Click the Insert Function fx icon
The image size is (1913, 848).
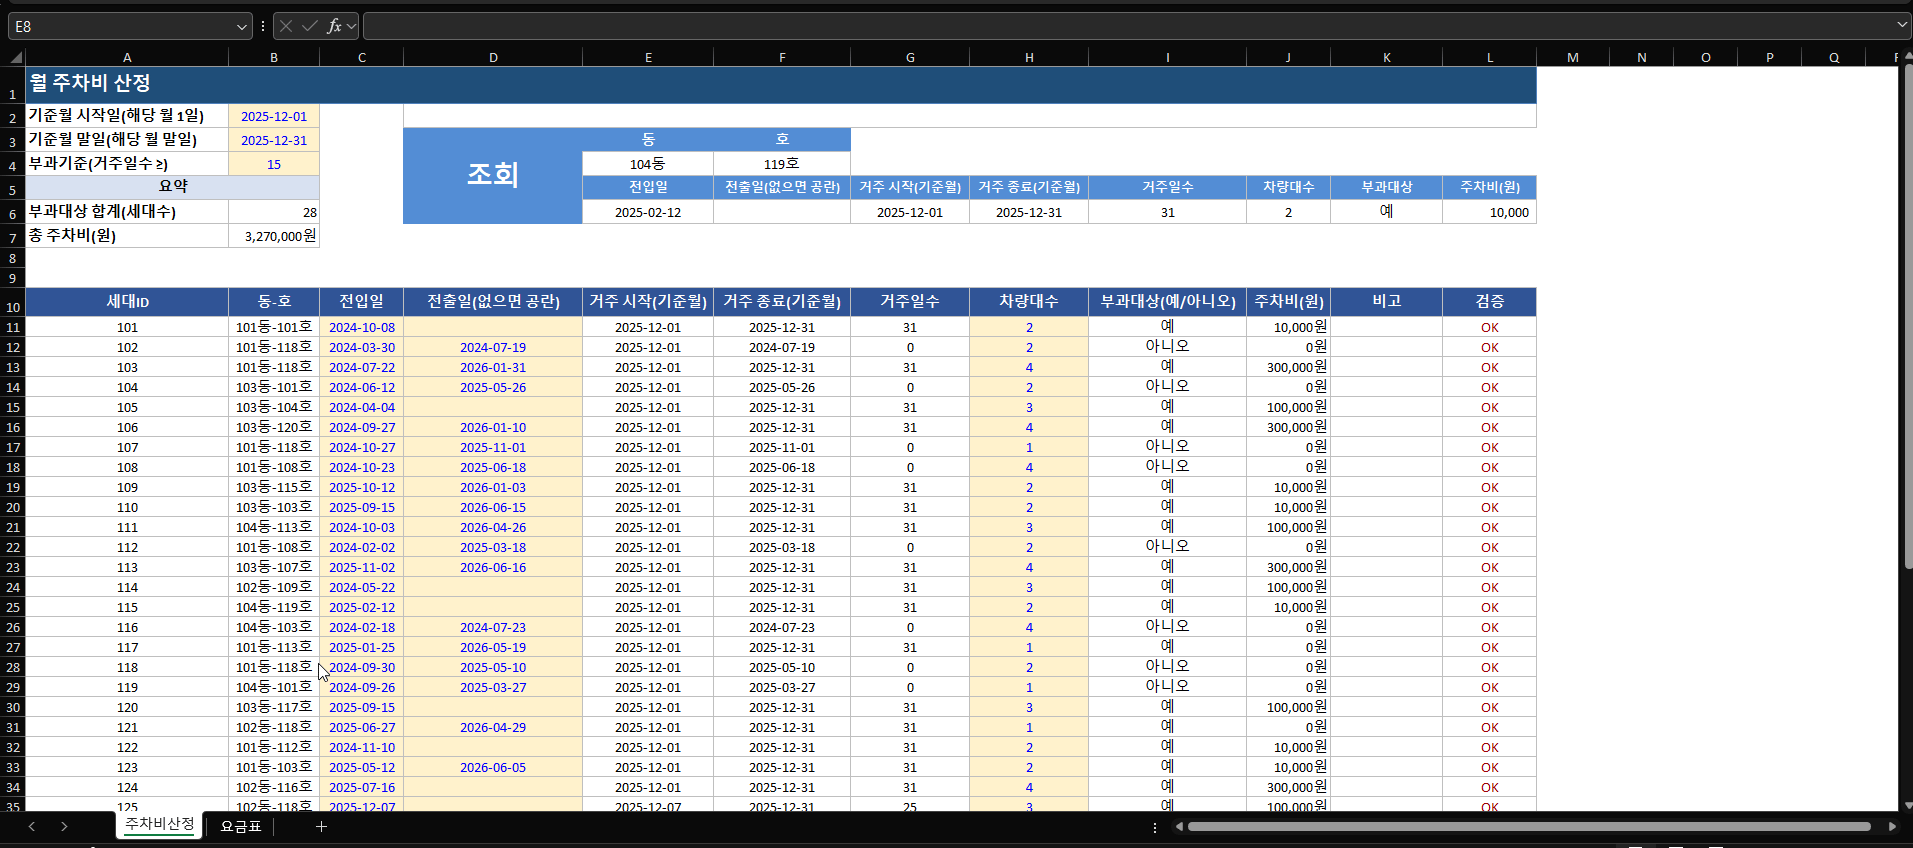[x=334, y=26]
